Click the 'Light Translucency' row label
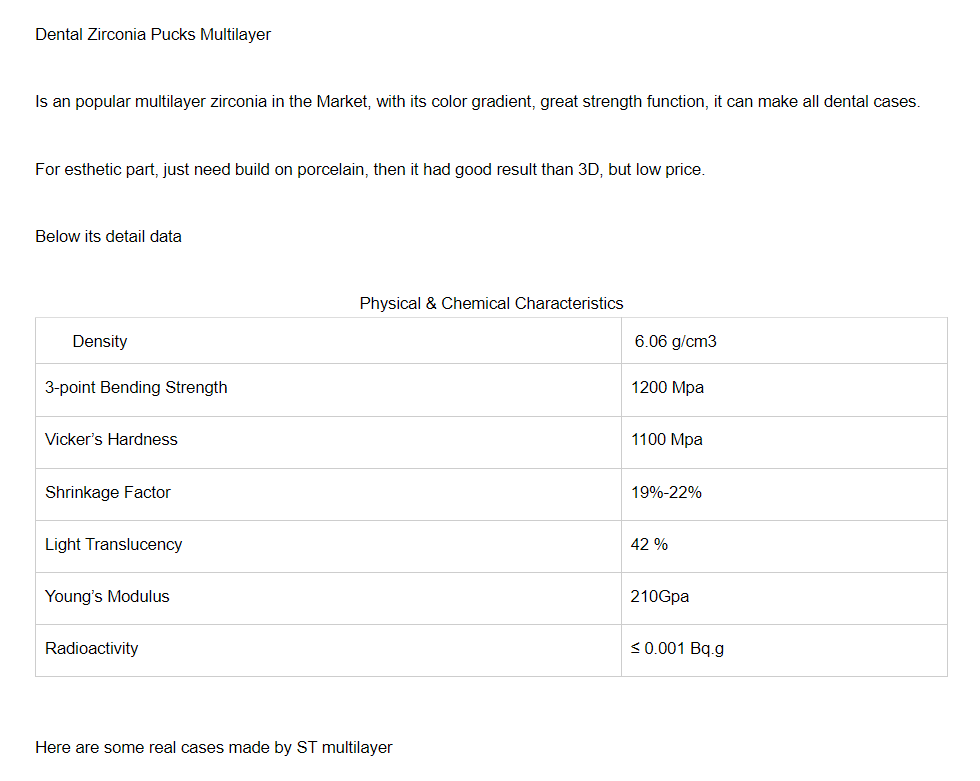Viewport: 980px width, 781px height. pyautogui.click(x=113, y=544)
